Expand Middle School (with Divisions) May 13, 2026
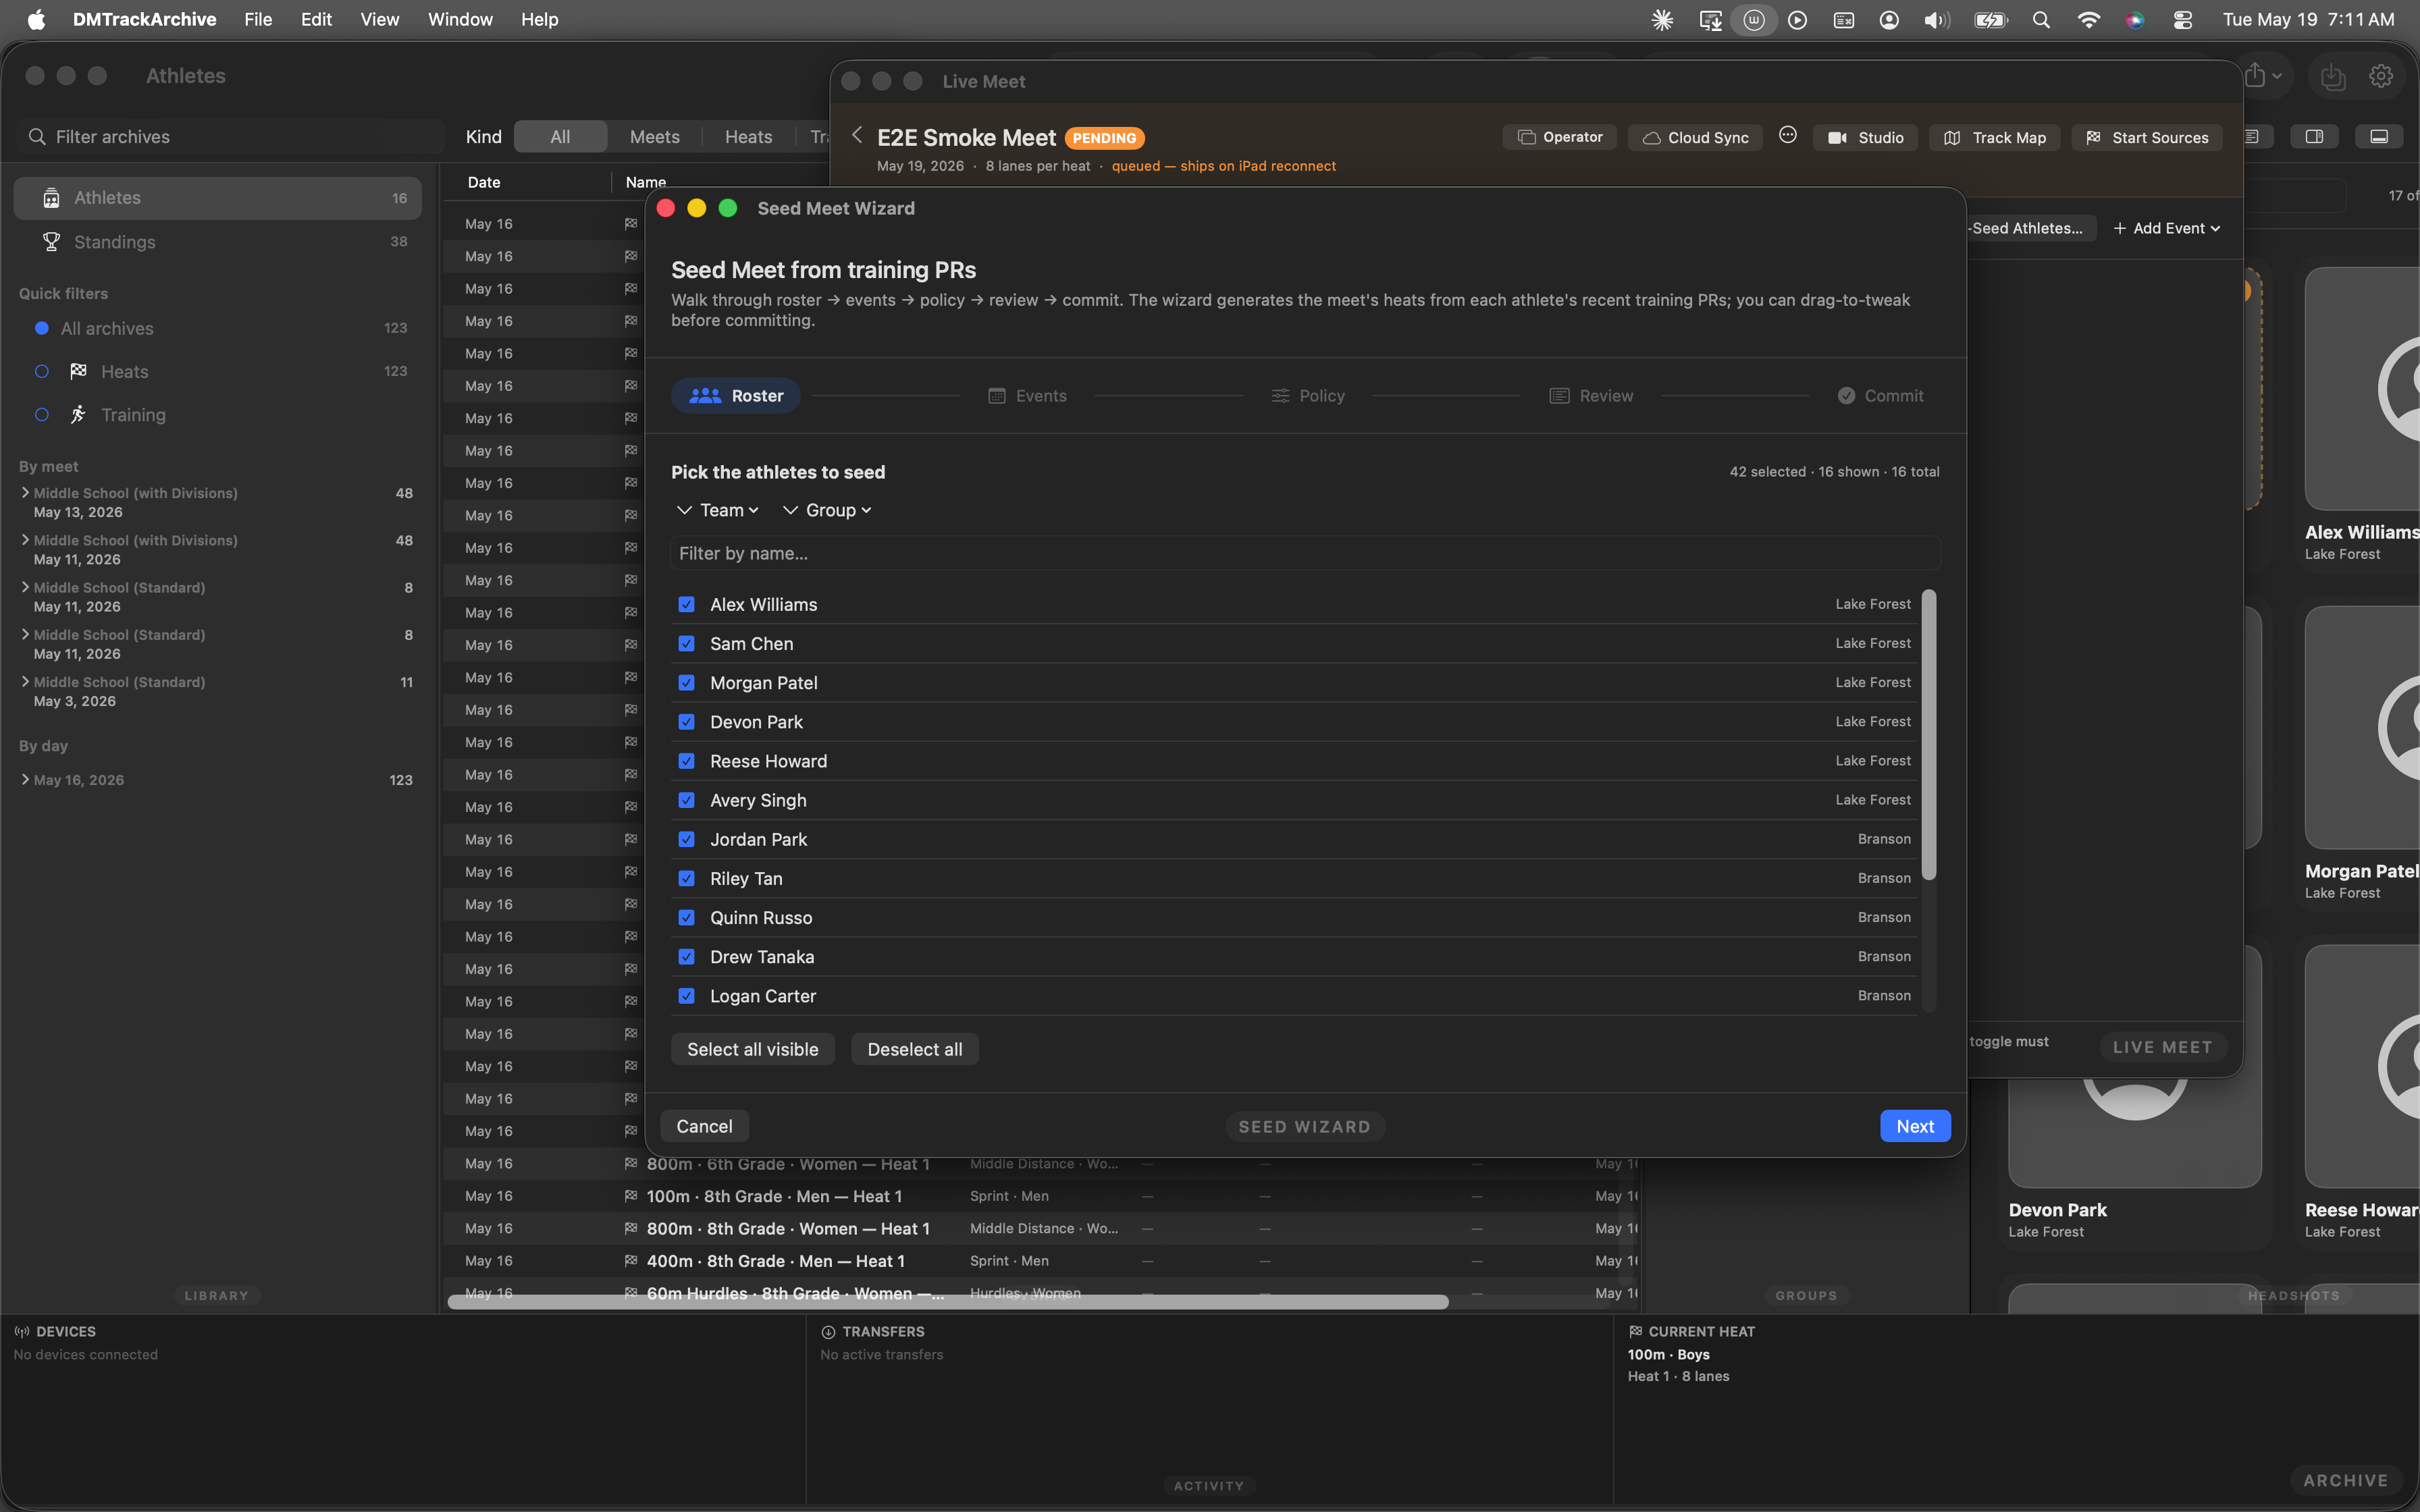Image resolution: width=2420 pixels, height=1512 pixels. coord(25,492)
